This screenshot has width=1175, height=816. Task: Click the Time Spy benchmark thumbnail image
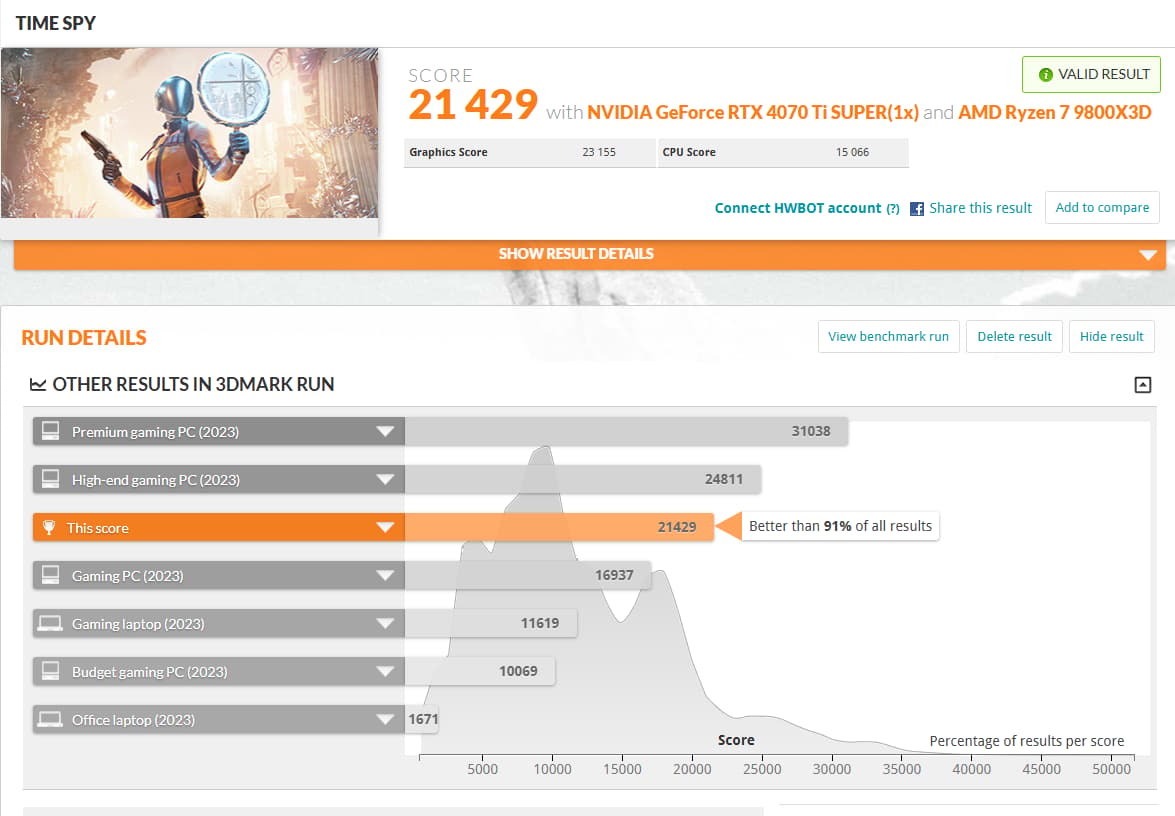coord(190,133)
